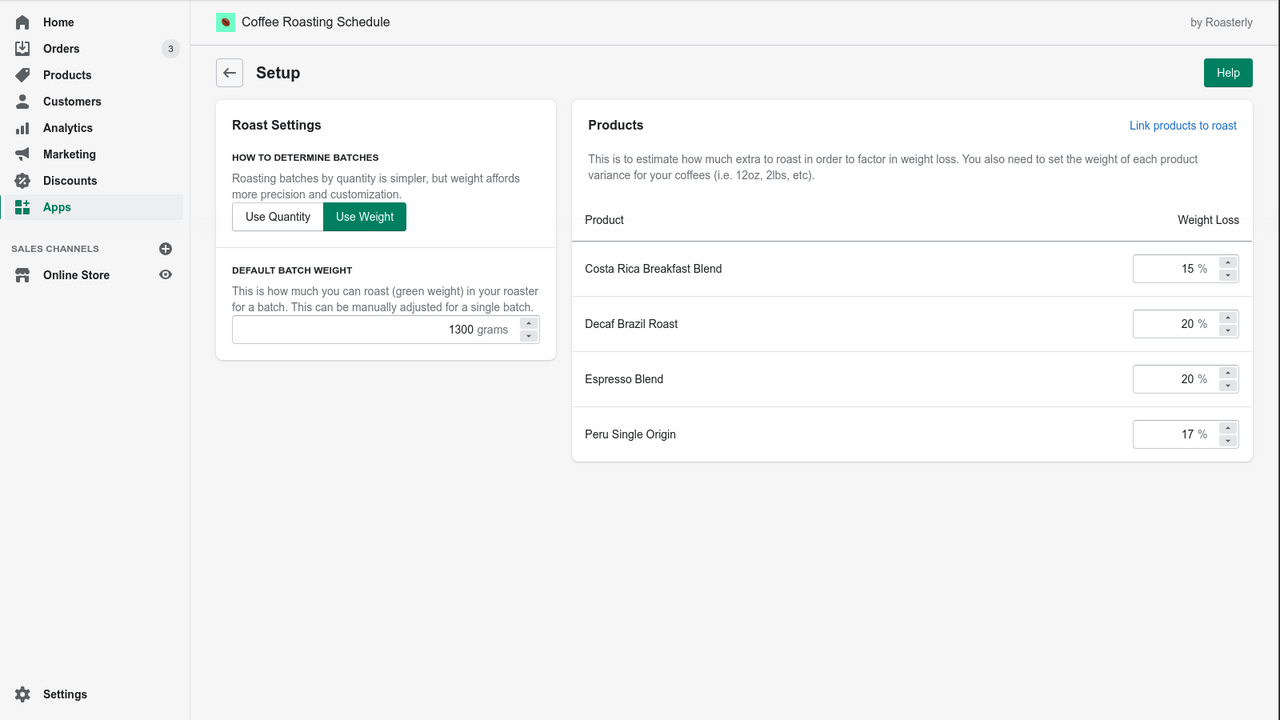Open the Analytics bar chart icon
The width and height of the screenshot is (1280, 720).
pos(21,127)
